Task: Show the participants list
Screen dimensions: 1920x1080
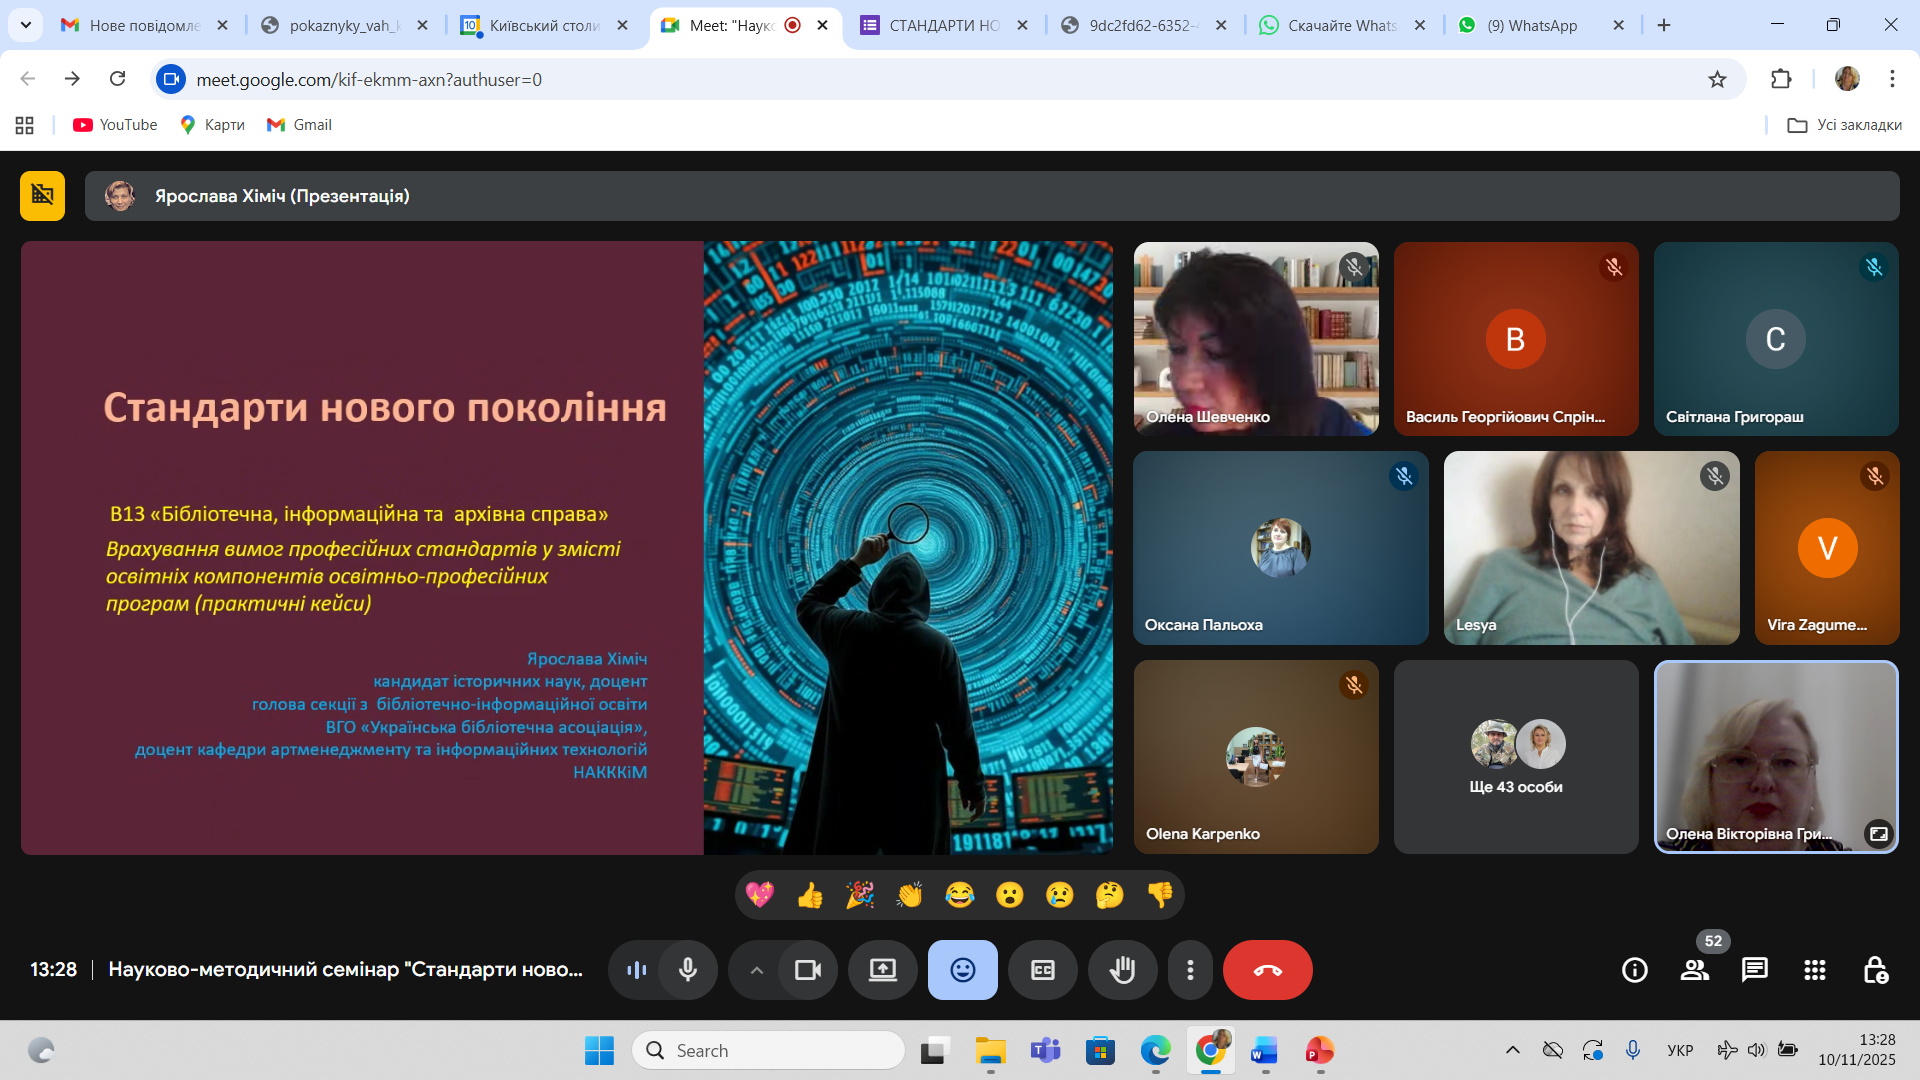Action: [1694, 970]
